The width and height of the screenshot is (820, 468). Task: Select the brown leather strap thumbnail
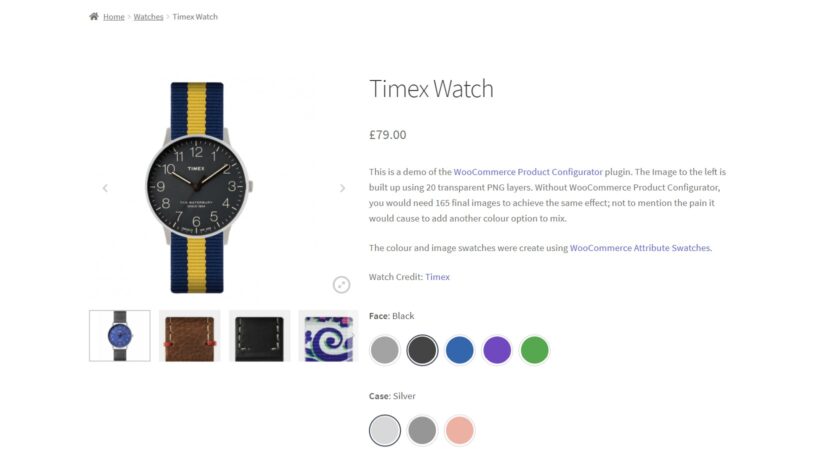click(x=189, y=336)
